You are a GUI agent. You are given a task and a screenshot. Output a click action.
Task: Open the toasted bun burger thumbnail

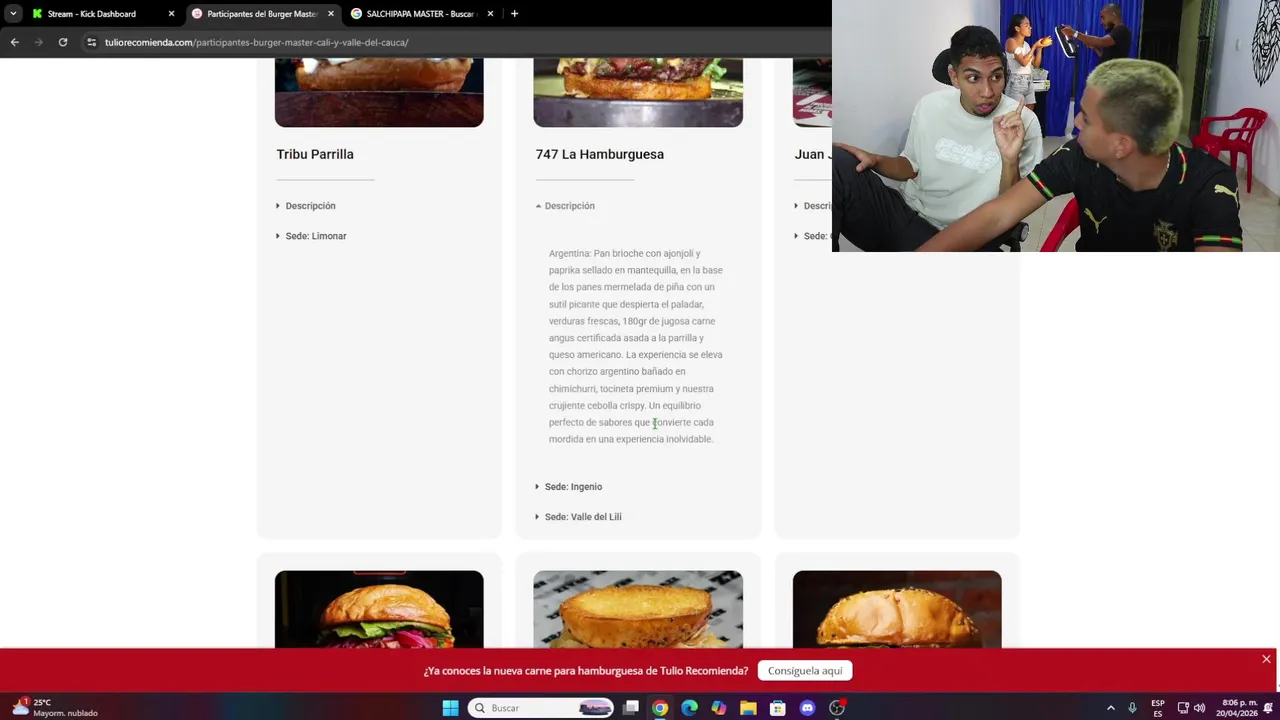click(638, 609)
